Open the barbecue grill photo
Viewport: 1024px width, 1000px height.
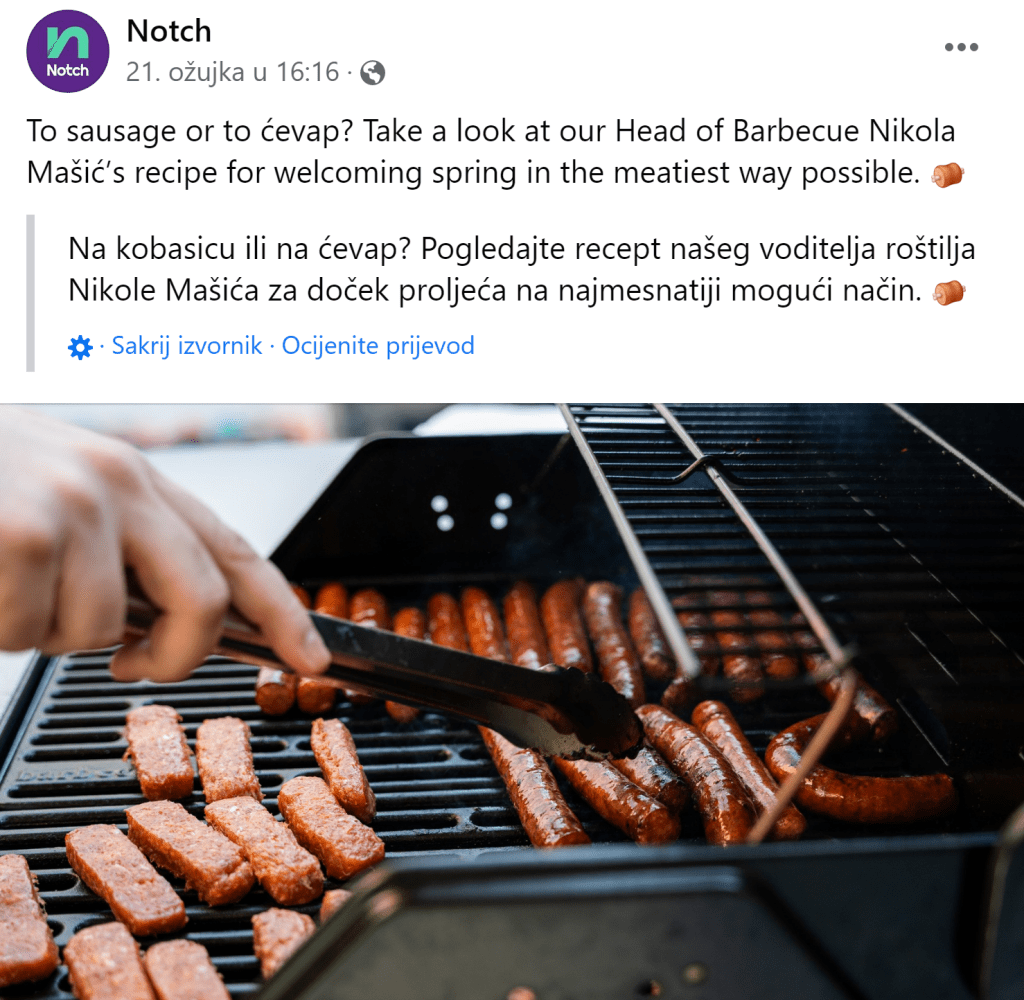click(x=512, y=702)
